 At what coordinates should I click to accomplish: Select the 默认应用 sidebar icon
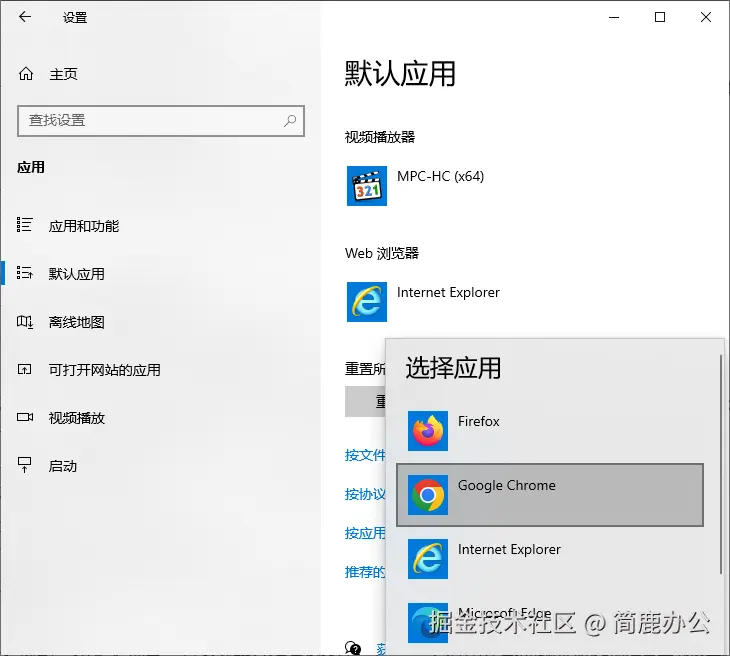tap(24, 272)
